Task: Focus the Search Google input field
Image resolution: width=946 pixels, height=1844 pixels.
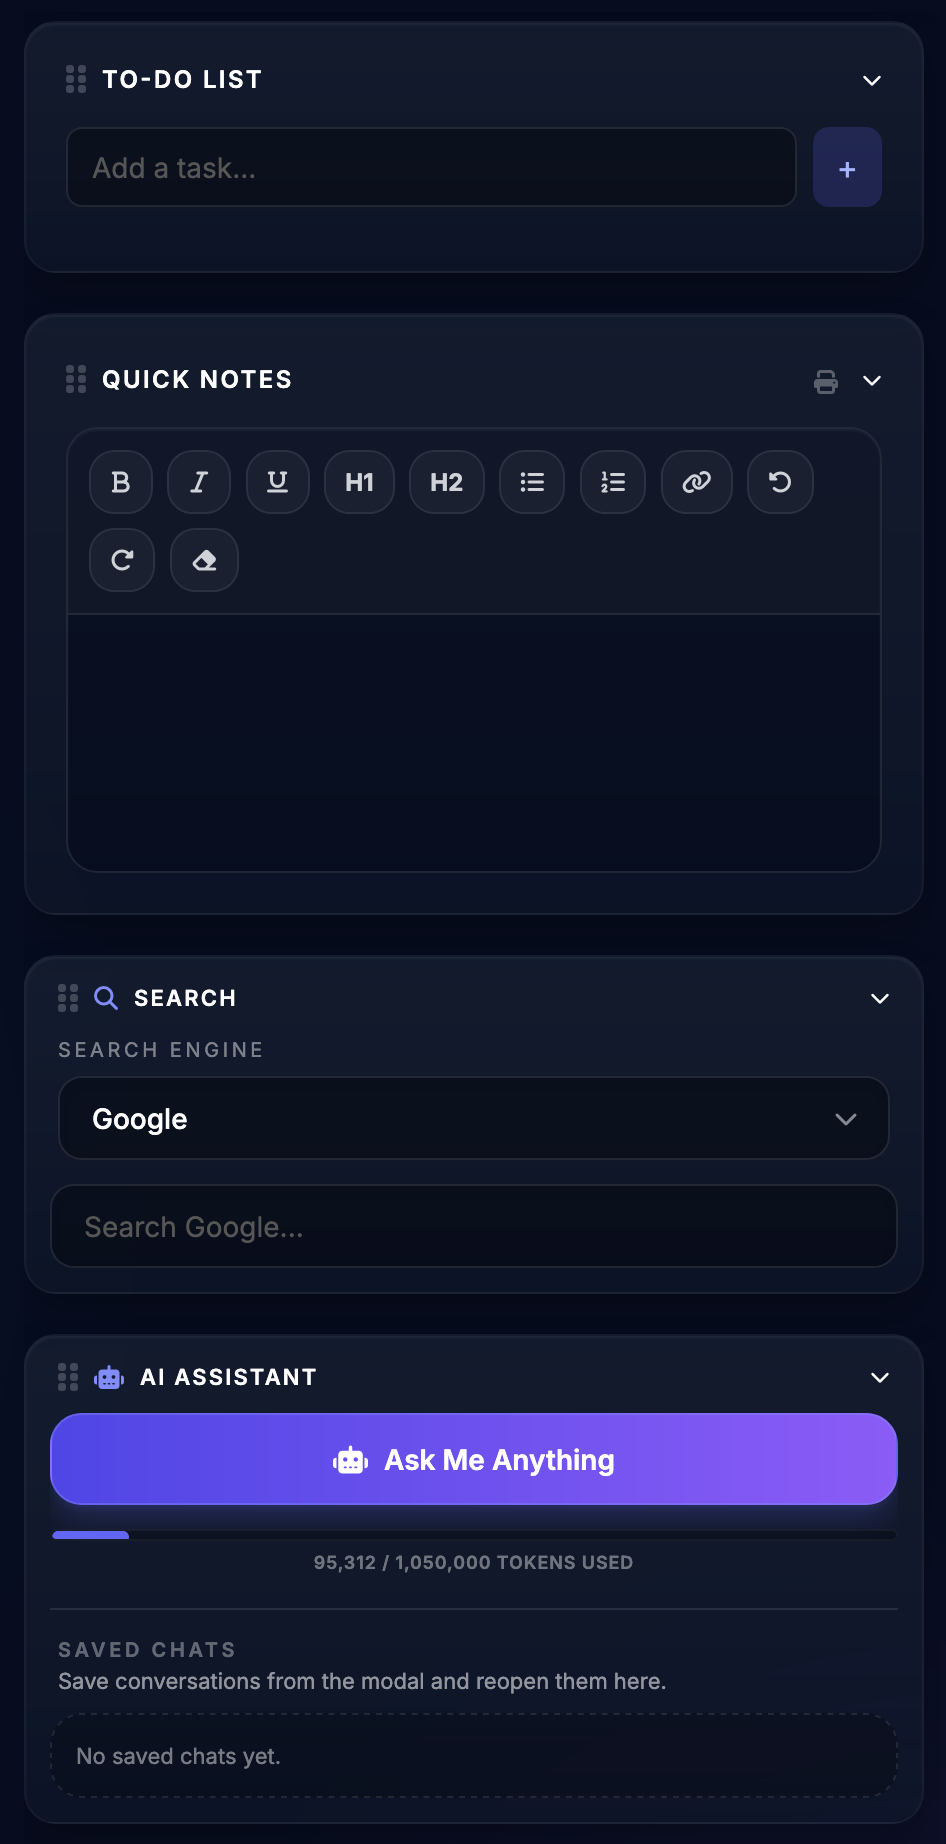Action: [x=473, y=1226]
